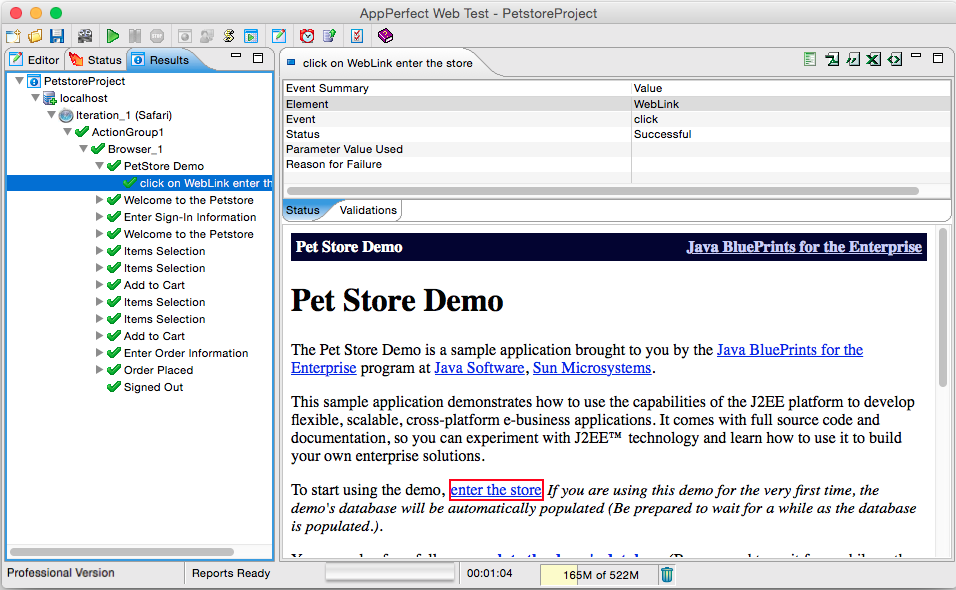Viewport: 956px width, 590px height.
Task: Run the test with the green play button
Action: (x=112, y=36)
